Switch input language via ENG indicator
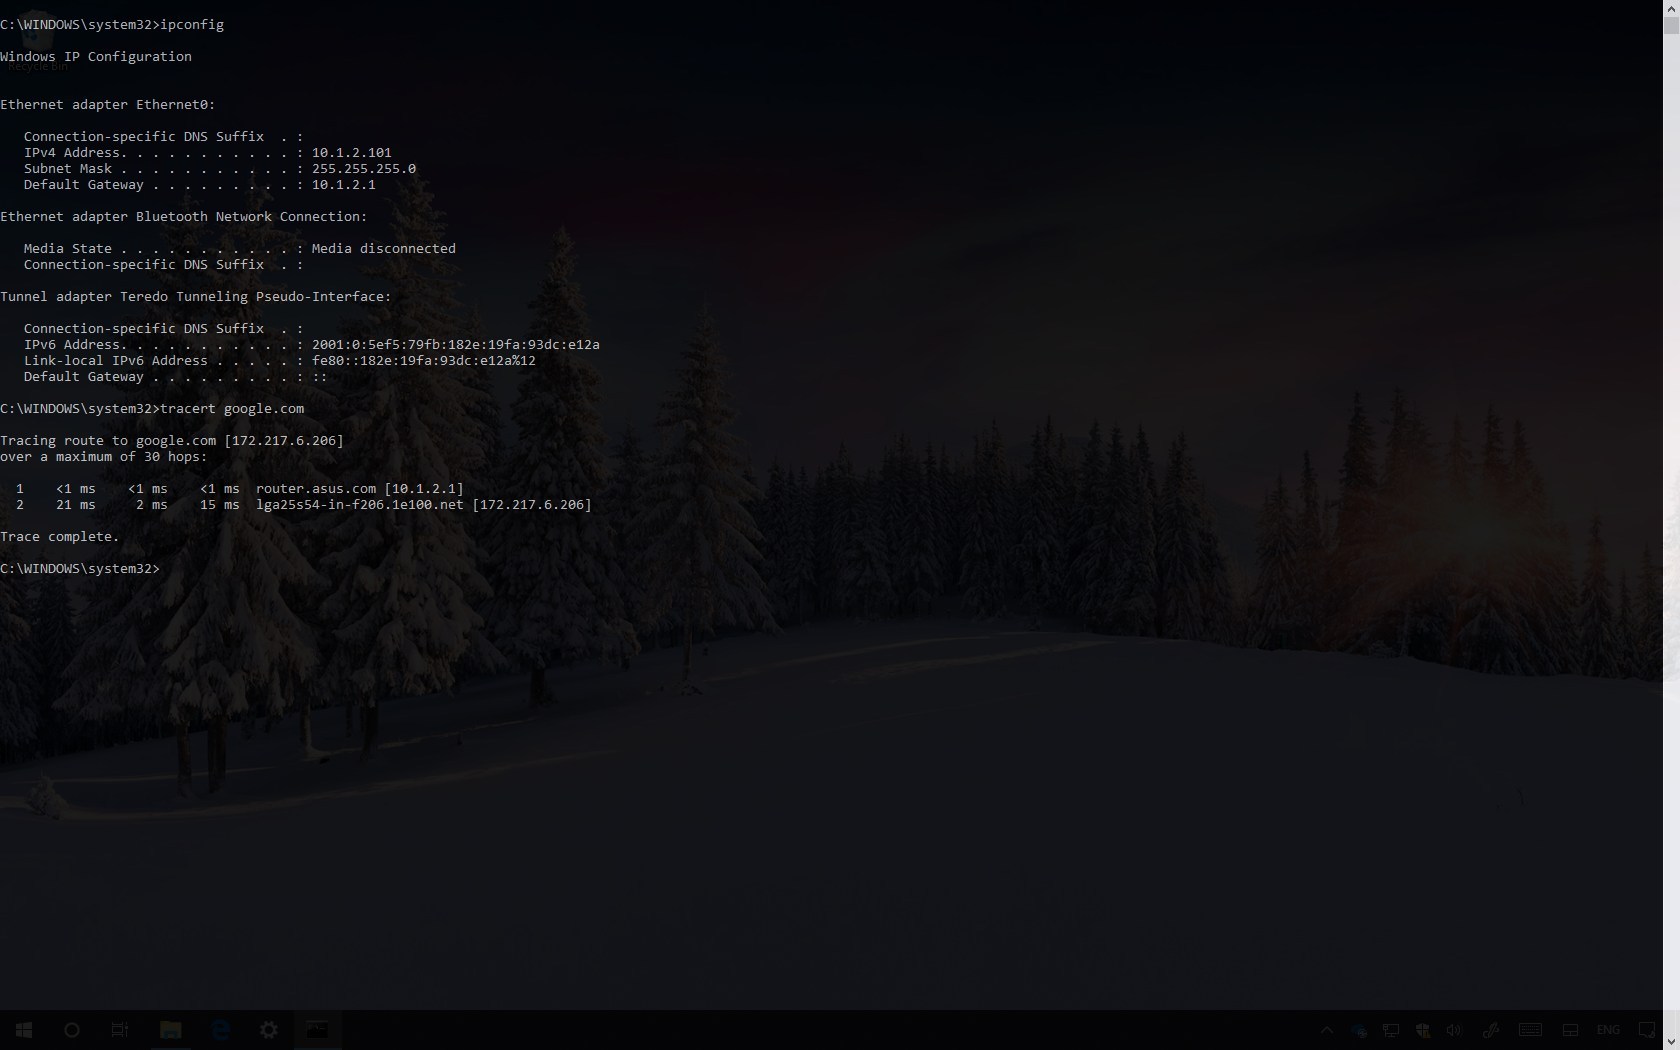The width and height of the screenshot is (1680, 1050). [1608, 1030]
